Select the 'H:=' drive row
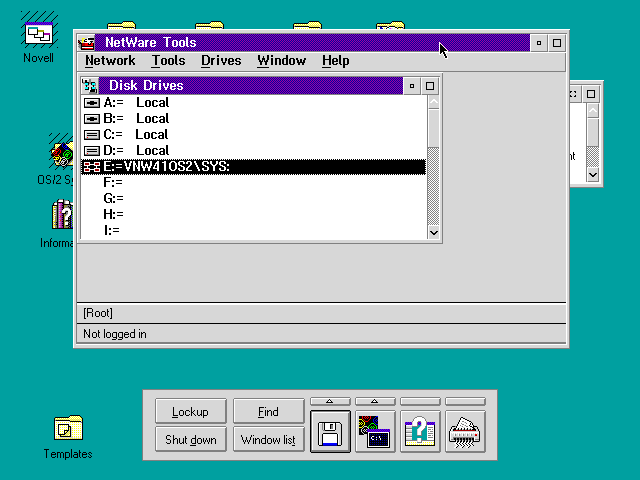Image resolution: width=640 pixels, height=480 pixels. click(253, 214)
